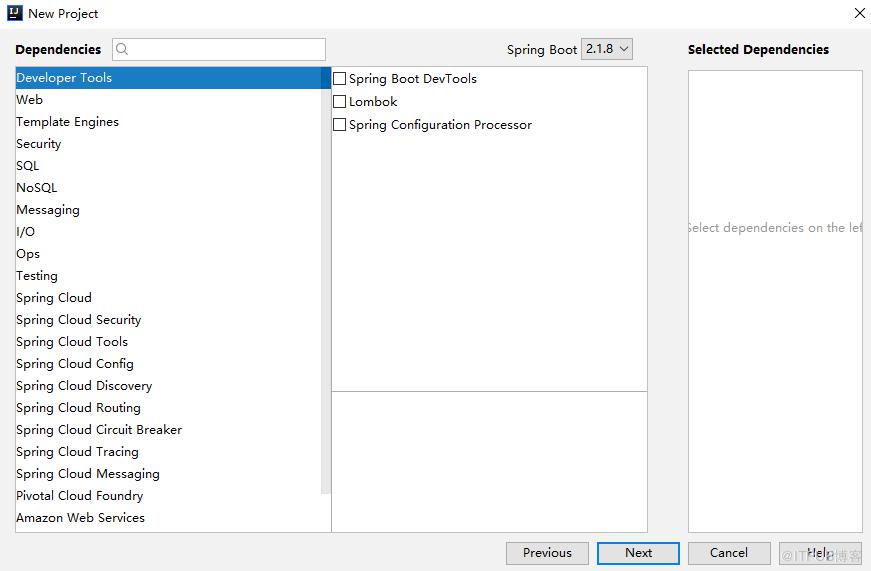Open the SQL dependencies category
This screenshot has height=571, width=871.
[168, 166]
